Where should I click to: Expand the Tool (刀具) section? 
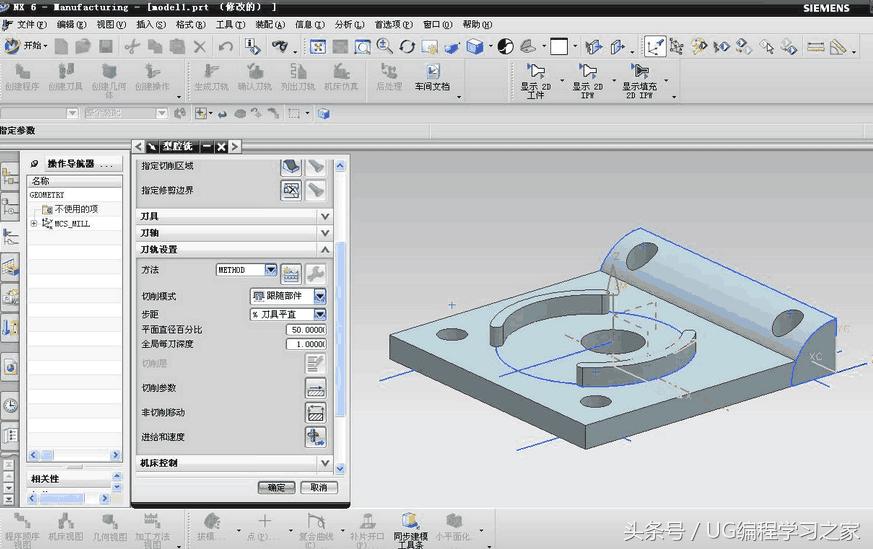[324, 216]
